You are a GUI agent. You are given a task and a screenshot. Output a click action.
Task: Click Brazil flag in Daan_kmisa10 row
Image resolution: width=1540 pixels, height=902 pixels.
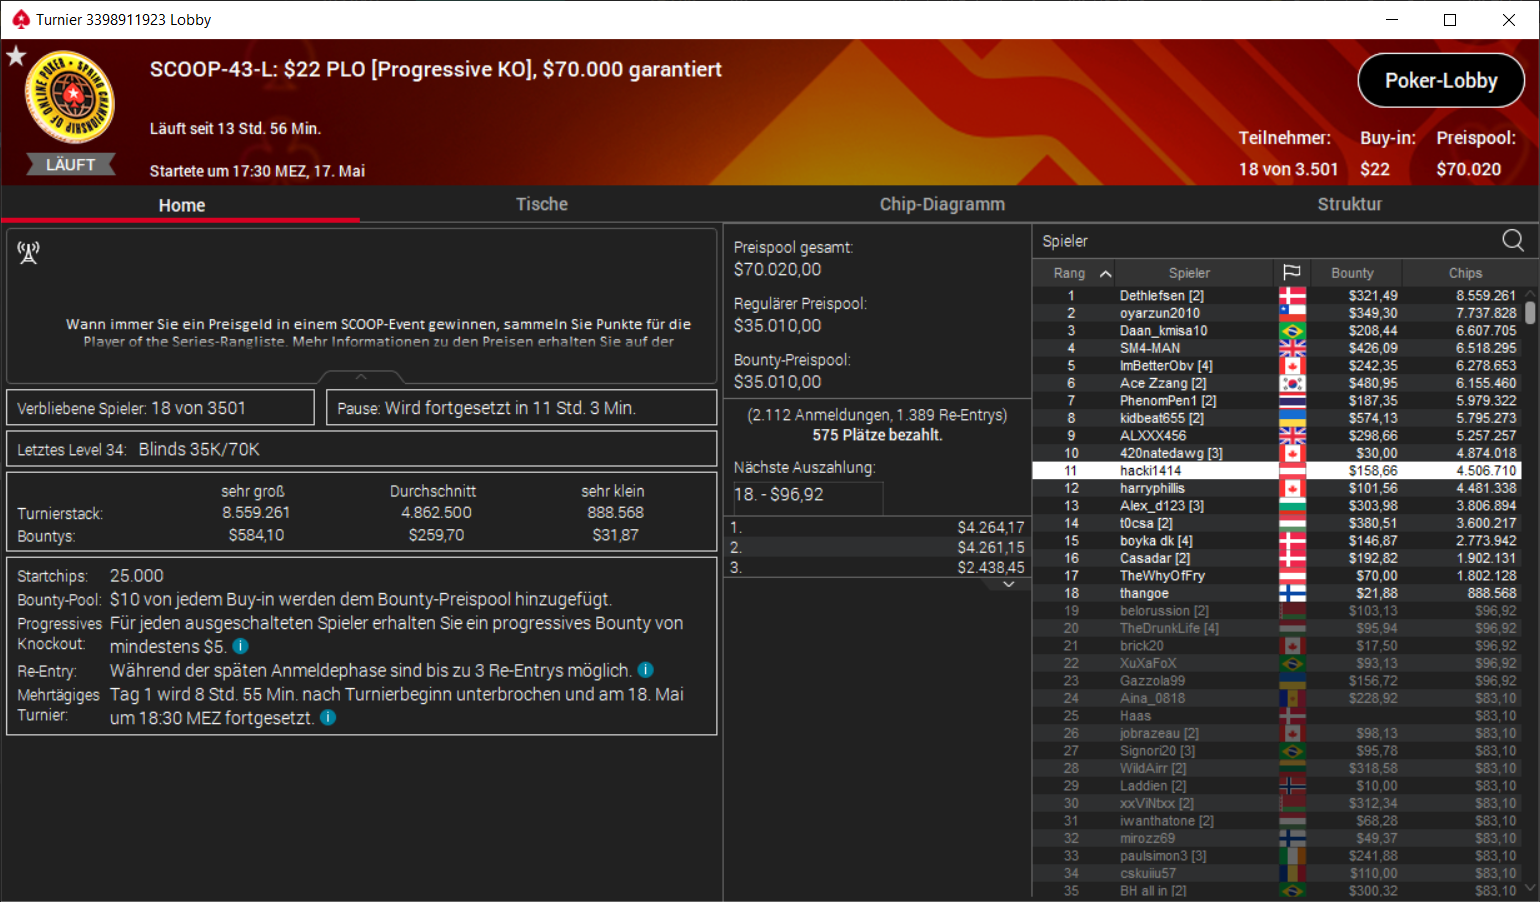1292,331
